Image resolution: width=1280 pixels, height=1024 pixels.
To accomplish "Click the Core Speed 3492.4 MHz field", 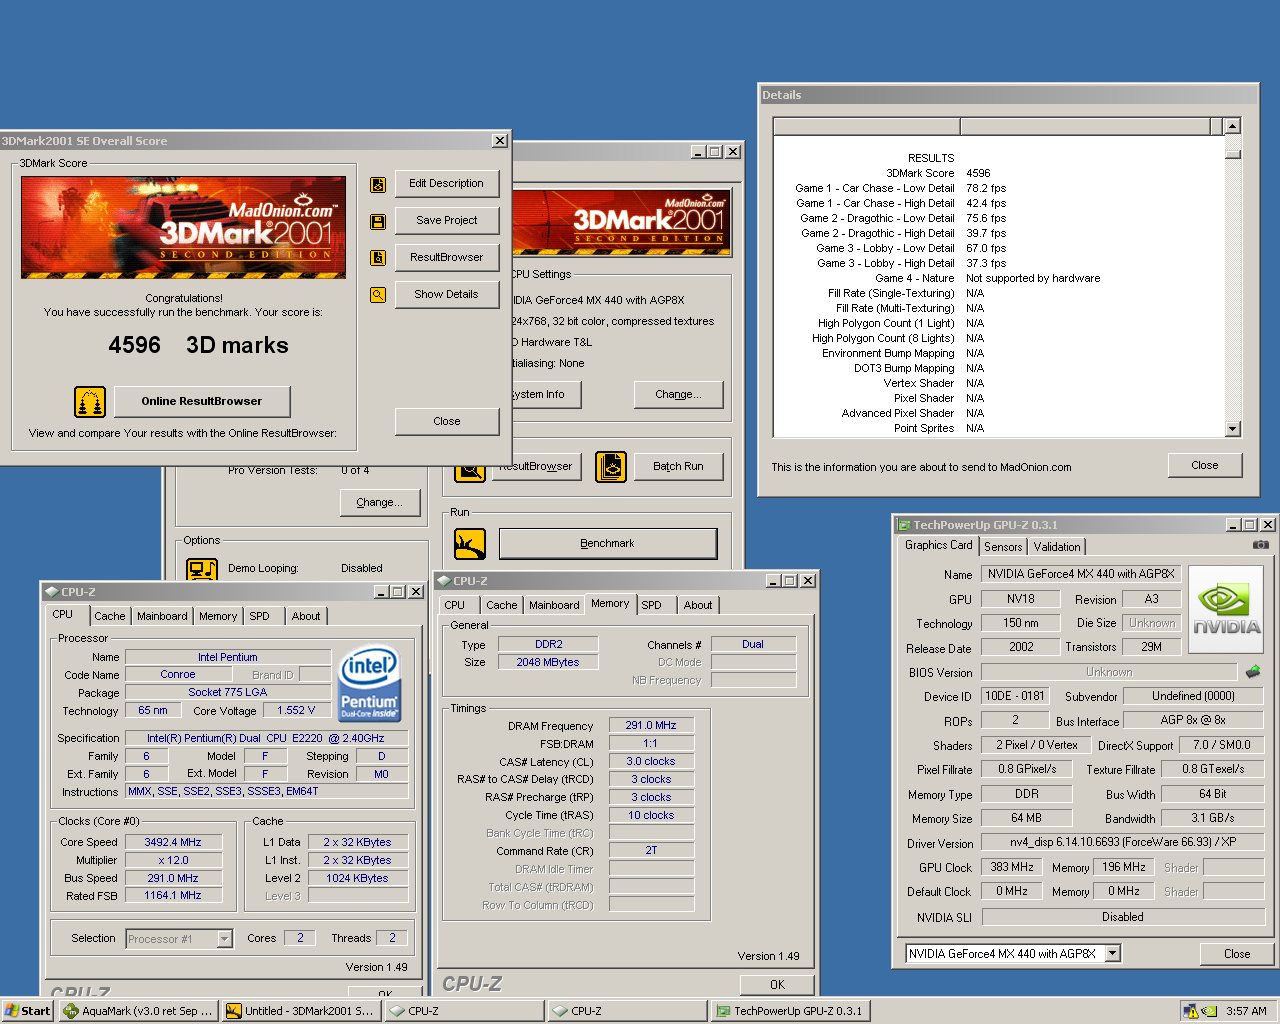I will point(173,843).
